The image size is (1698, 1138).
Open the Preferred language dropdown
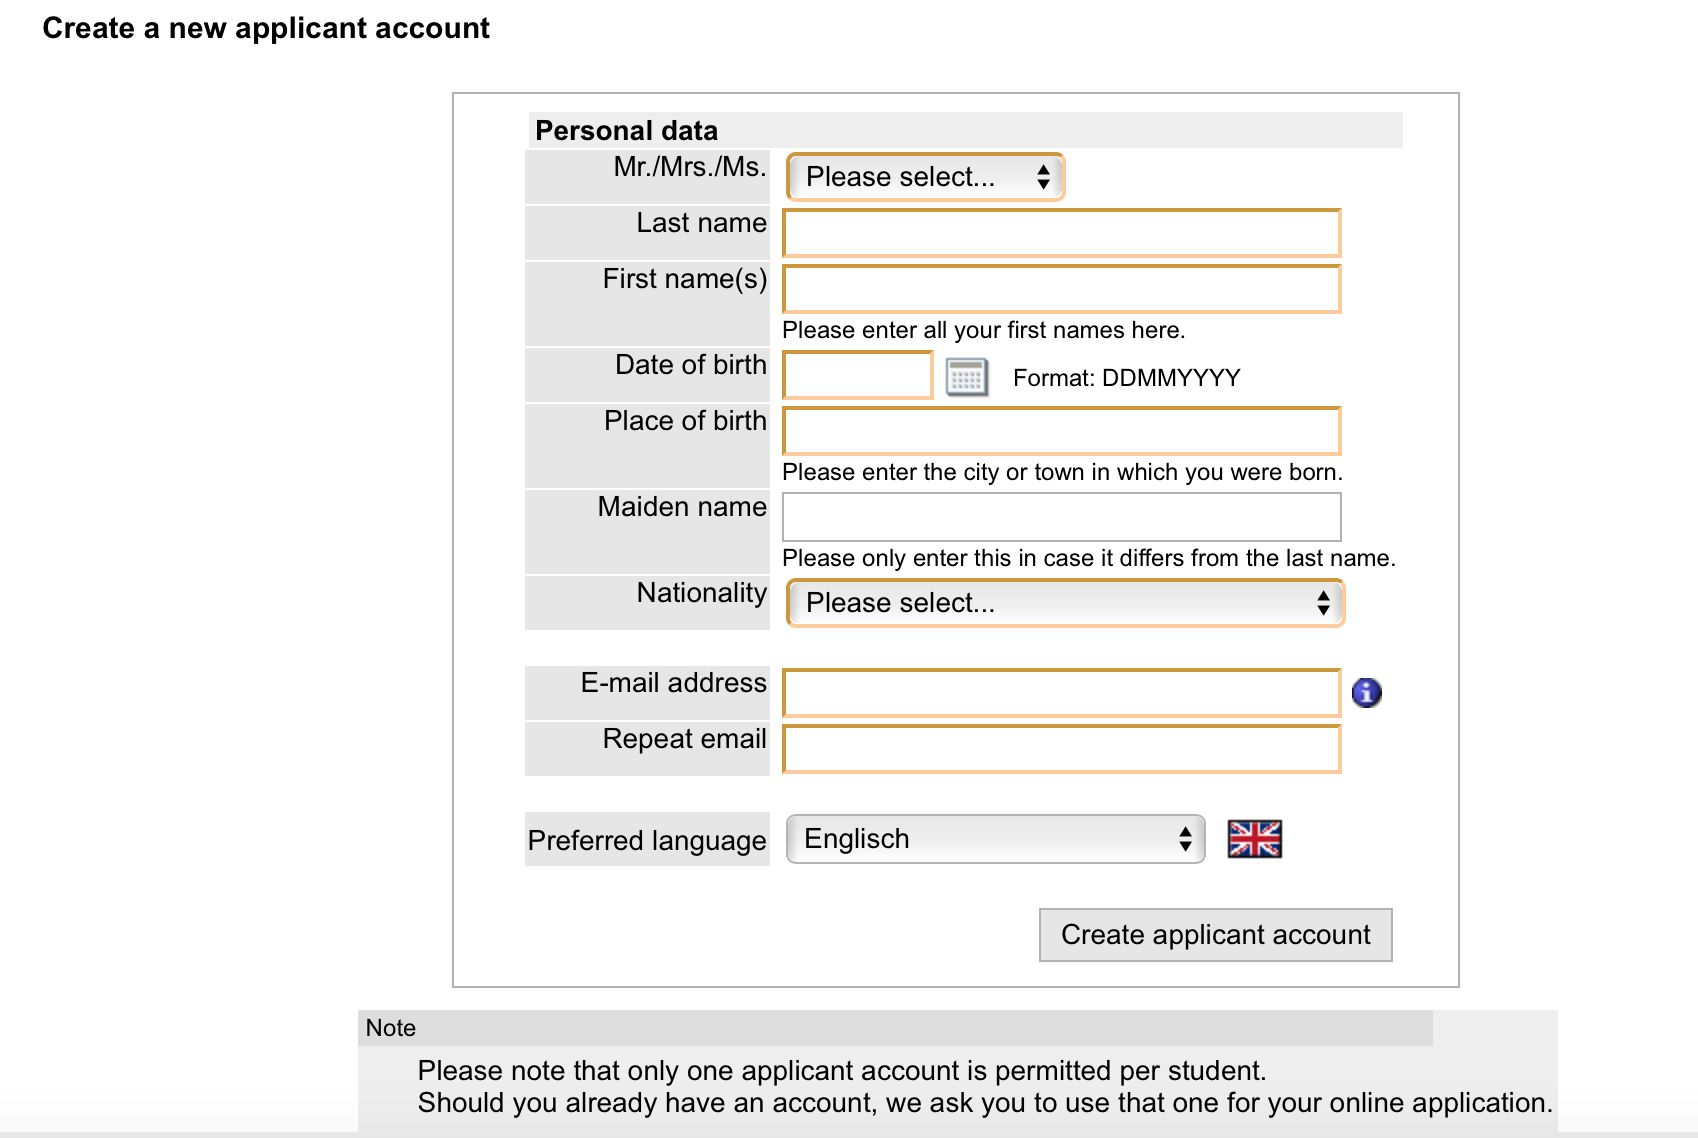[995, 839]
